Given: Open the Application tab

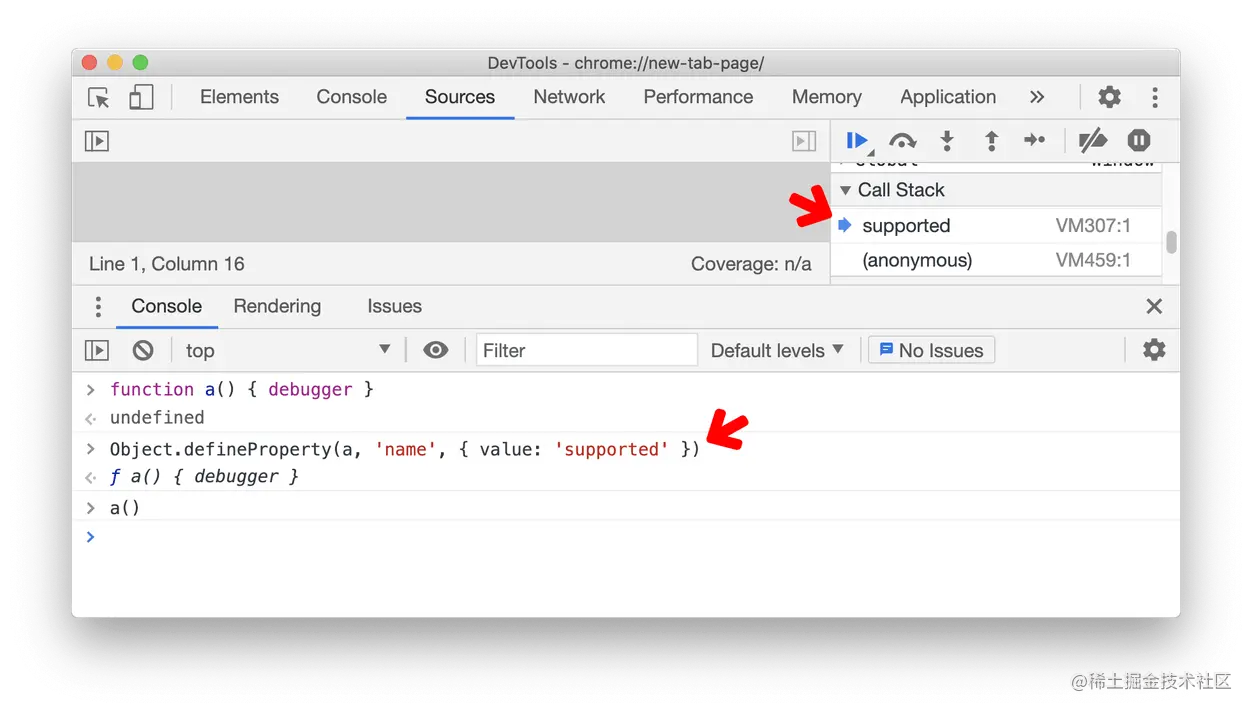Looking at the screenshot, I should 948,97.
